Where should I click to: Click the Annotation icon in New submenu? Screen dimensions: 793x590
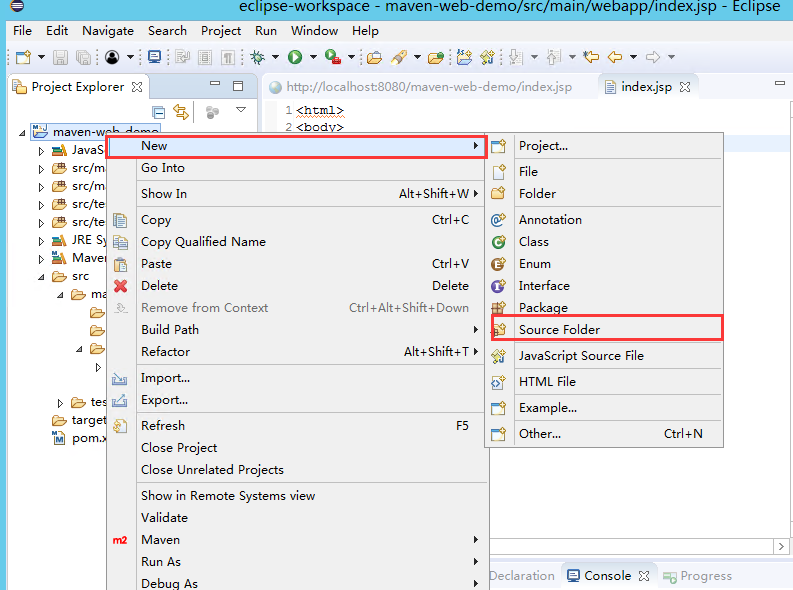coord(498,220)
